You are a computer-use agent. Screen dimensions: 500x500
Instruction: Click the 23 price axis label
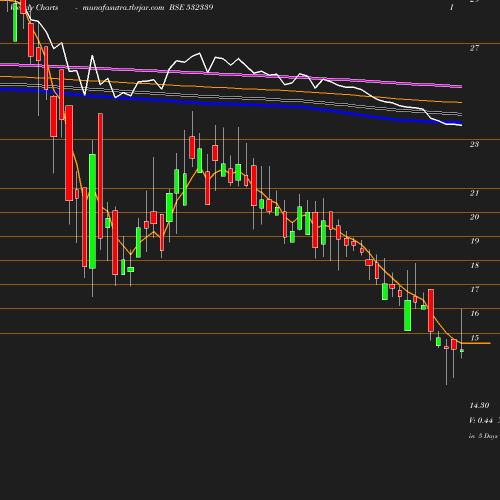pyautogui.click(x=474, y=144)
